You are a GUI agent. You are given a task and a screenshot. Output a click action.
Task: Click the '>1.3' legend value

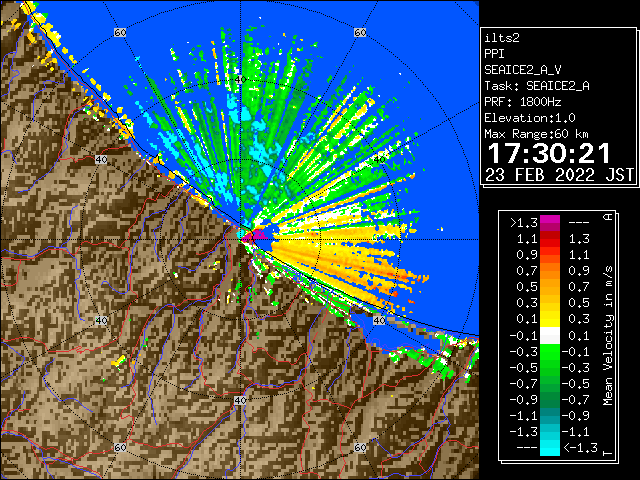click(x=524, y=223)
